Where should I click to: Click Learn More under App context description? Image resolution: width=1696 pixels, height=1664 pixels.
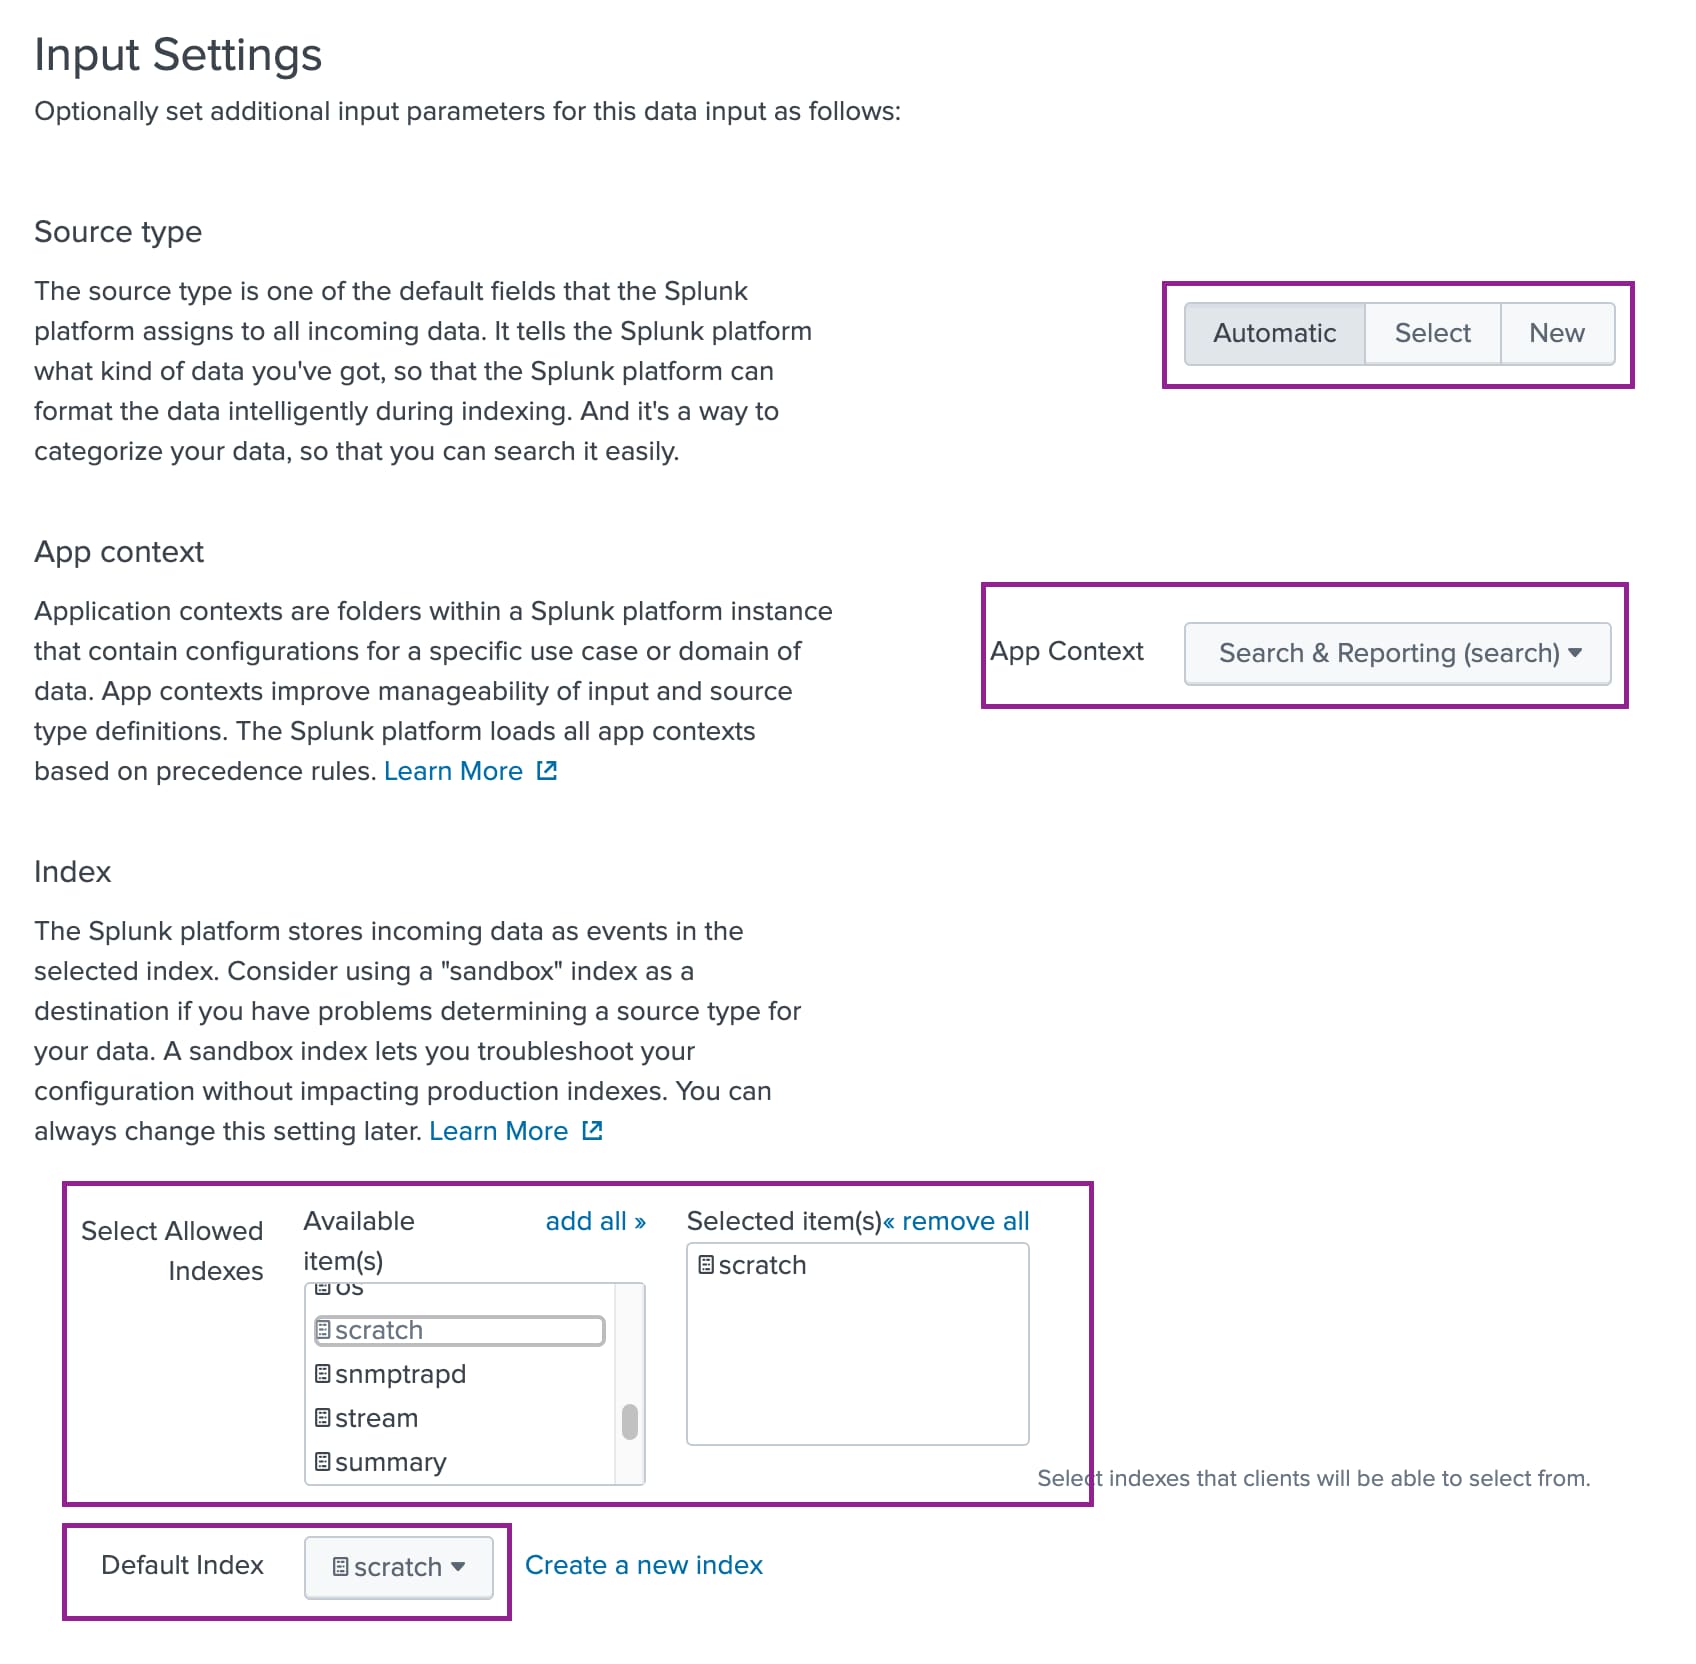[455, 770]
